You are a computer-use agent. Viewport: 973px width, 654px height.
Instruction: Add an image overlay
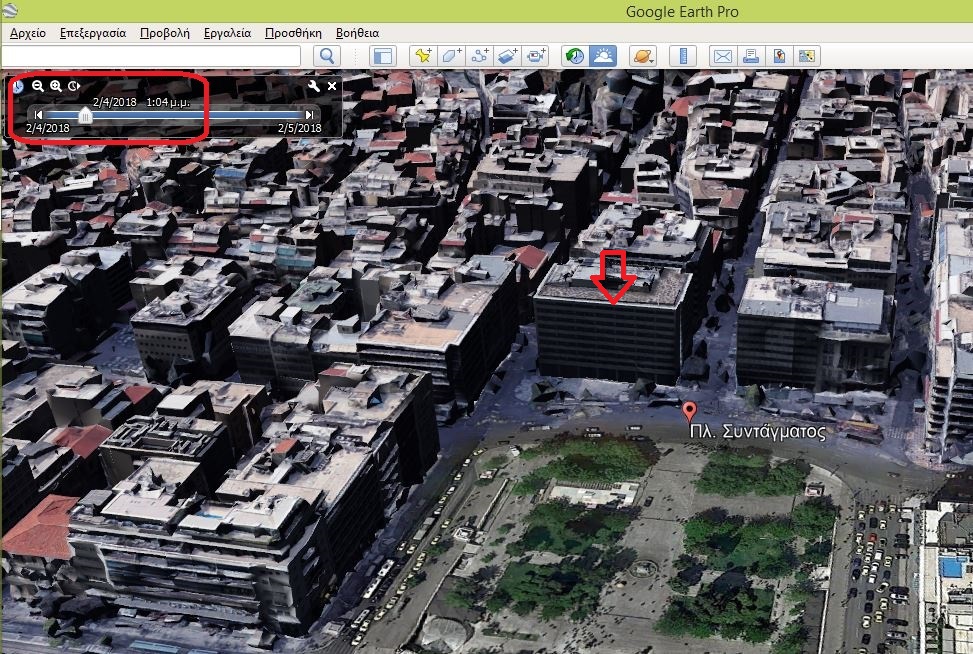click(508, 56)
